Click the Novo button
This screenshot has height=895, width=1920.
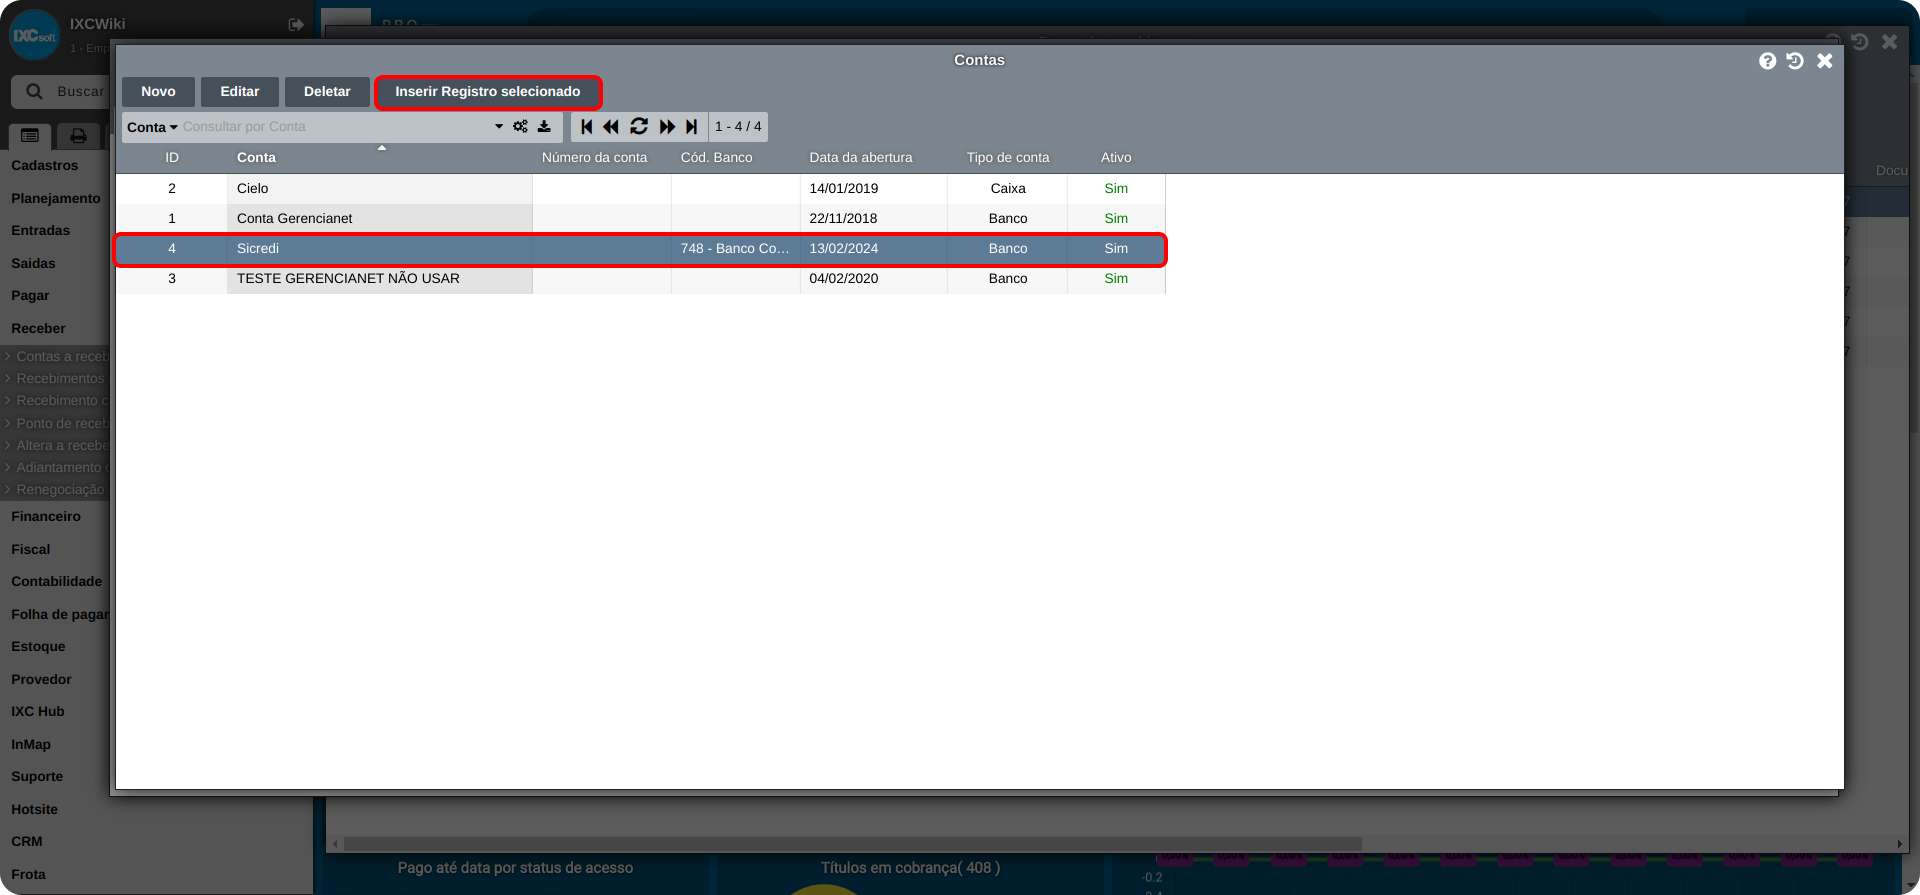pos(158,92)
